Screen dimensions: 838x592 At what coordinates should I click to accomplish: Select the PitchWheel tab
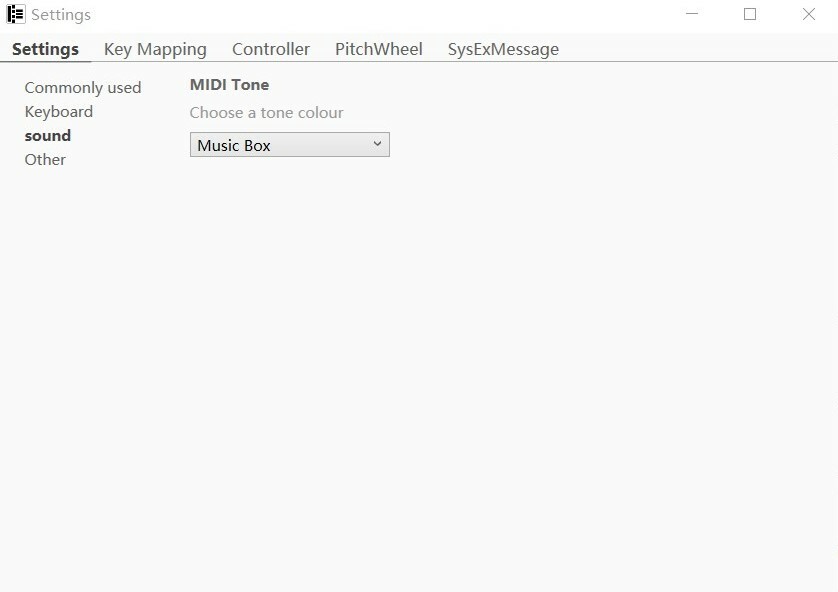378,49
